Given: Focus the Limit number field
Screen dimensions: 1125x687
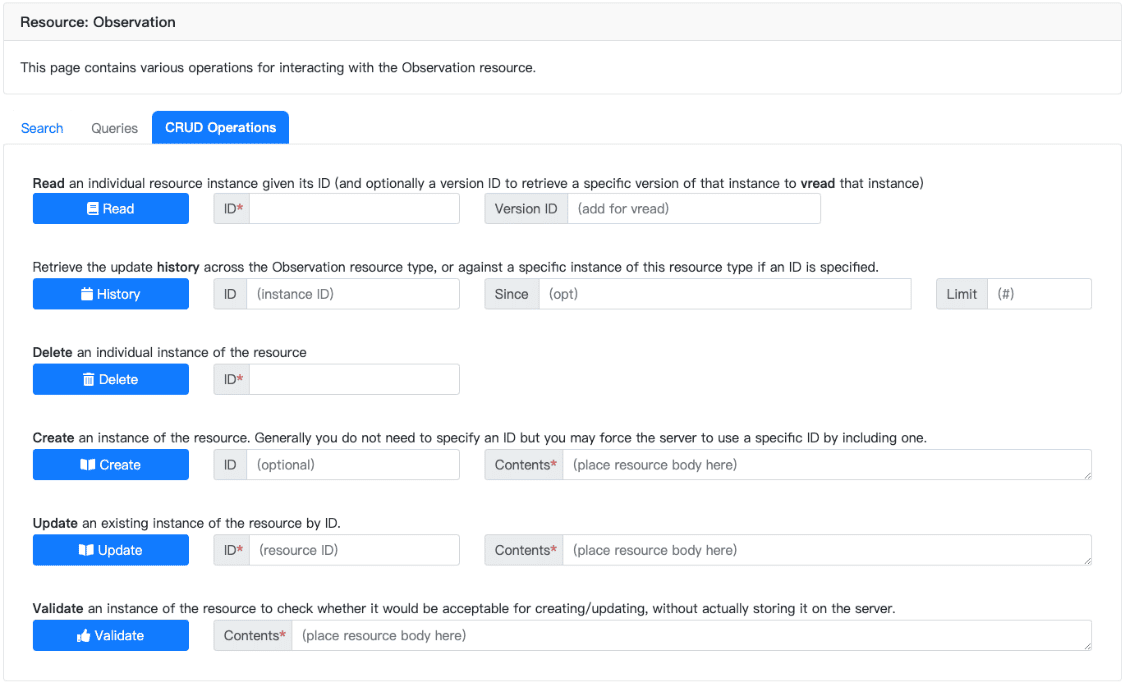Looking at the screenshot, I should click(1039, 294).
